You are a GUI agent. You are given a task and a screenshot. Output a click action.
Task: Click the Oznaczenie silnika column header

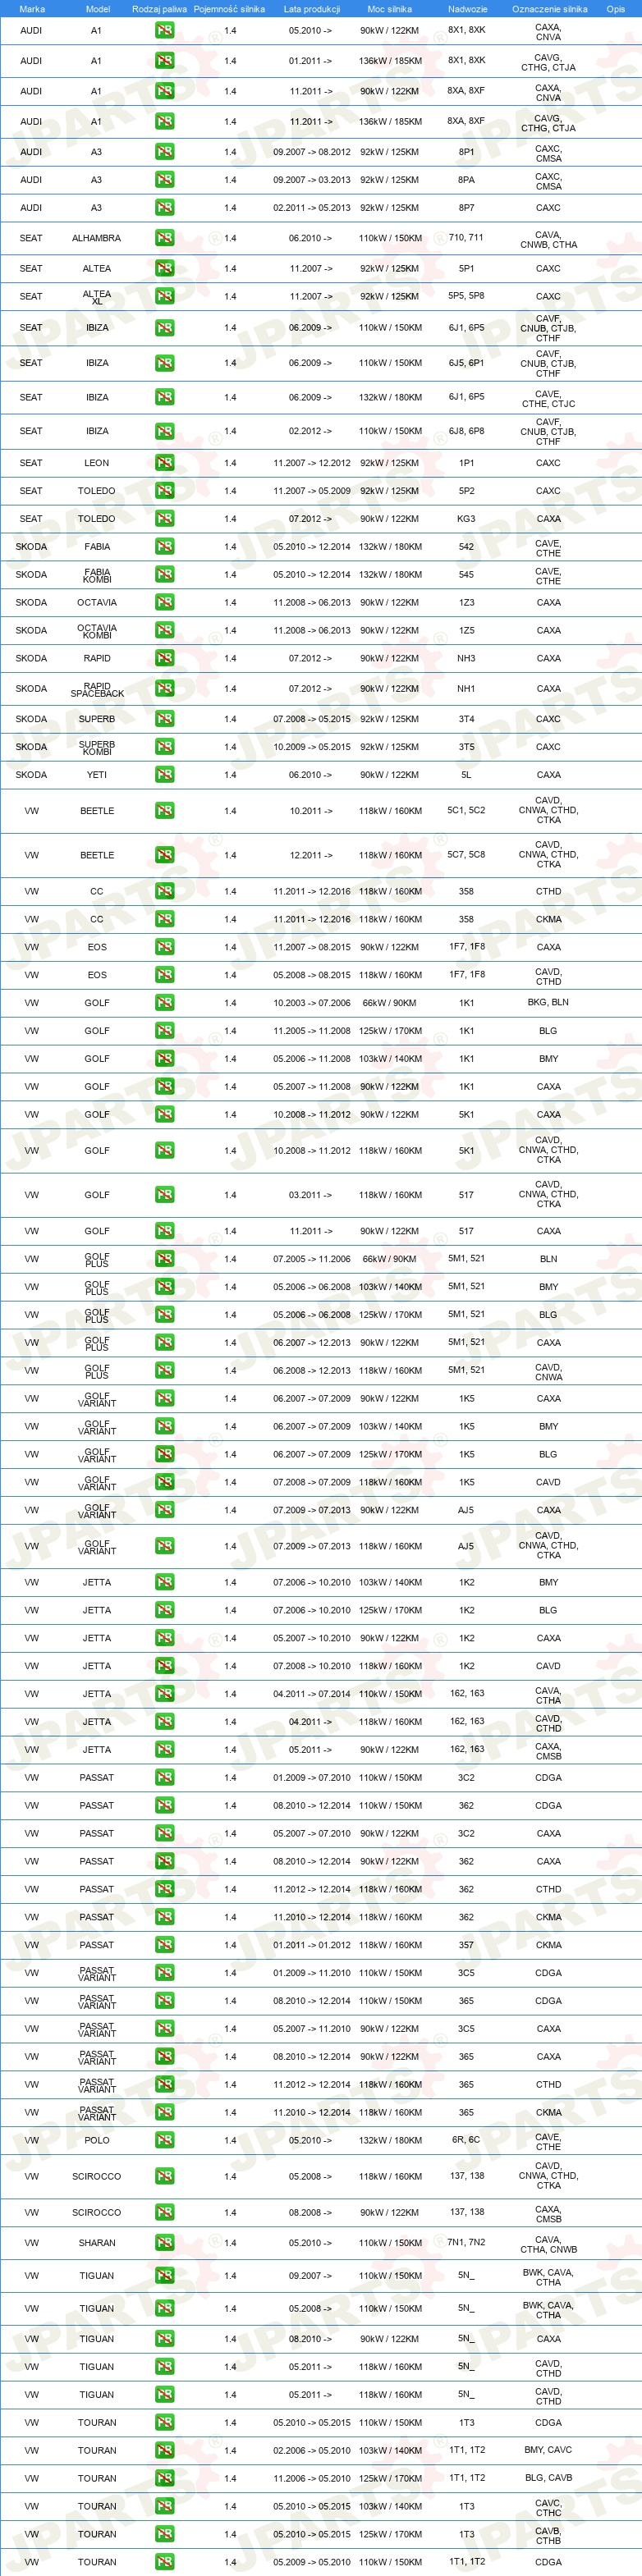549,9
